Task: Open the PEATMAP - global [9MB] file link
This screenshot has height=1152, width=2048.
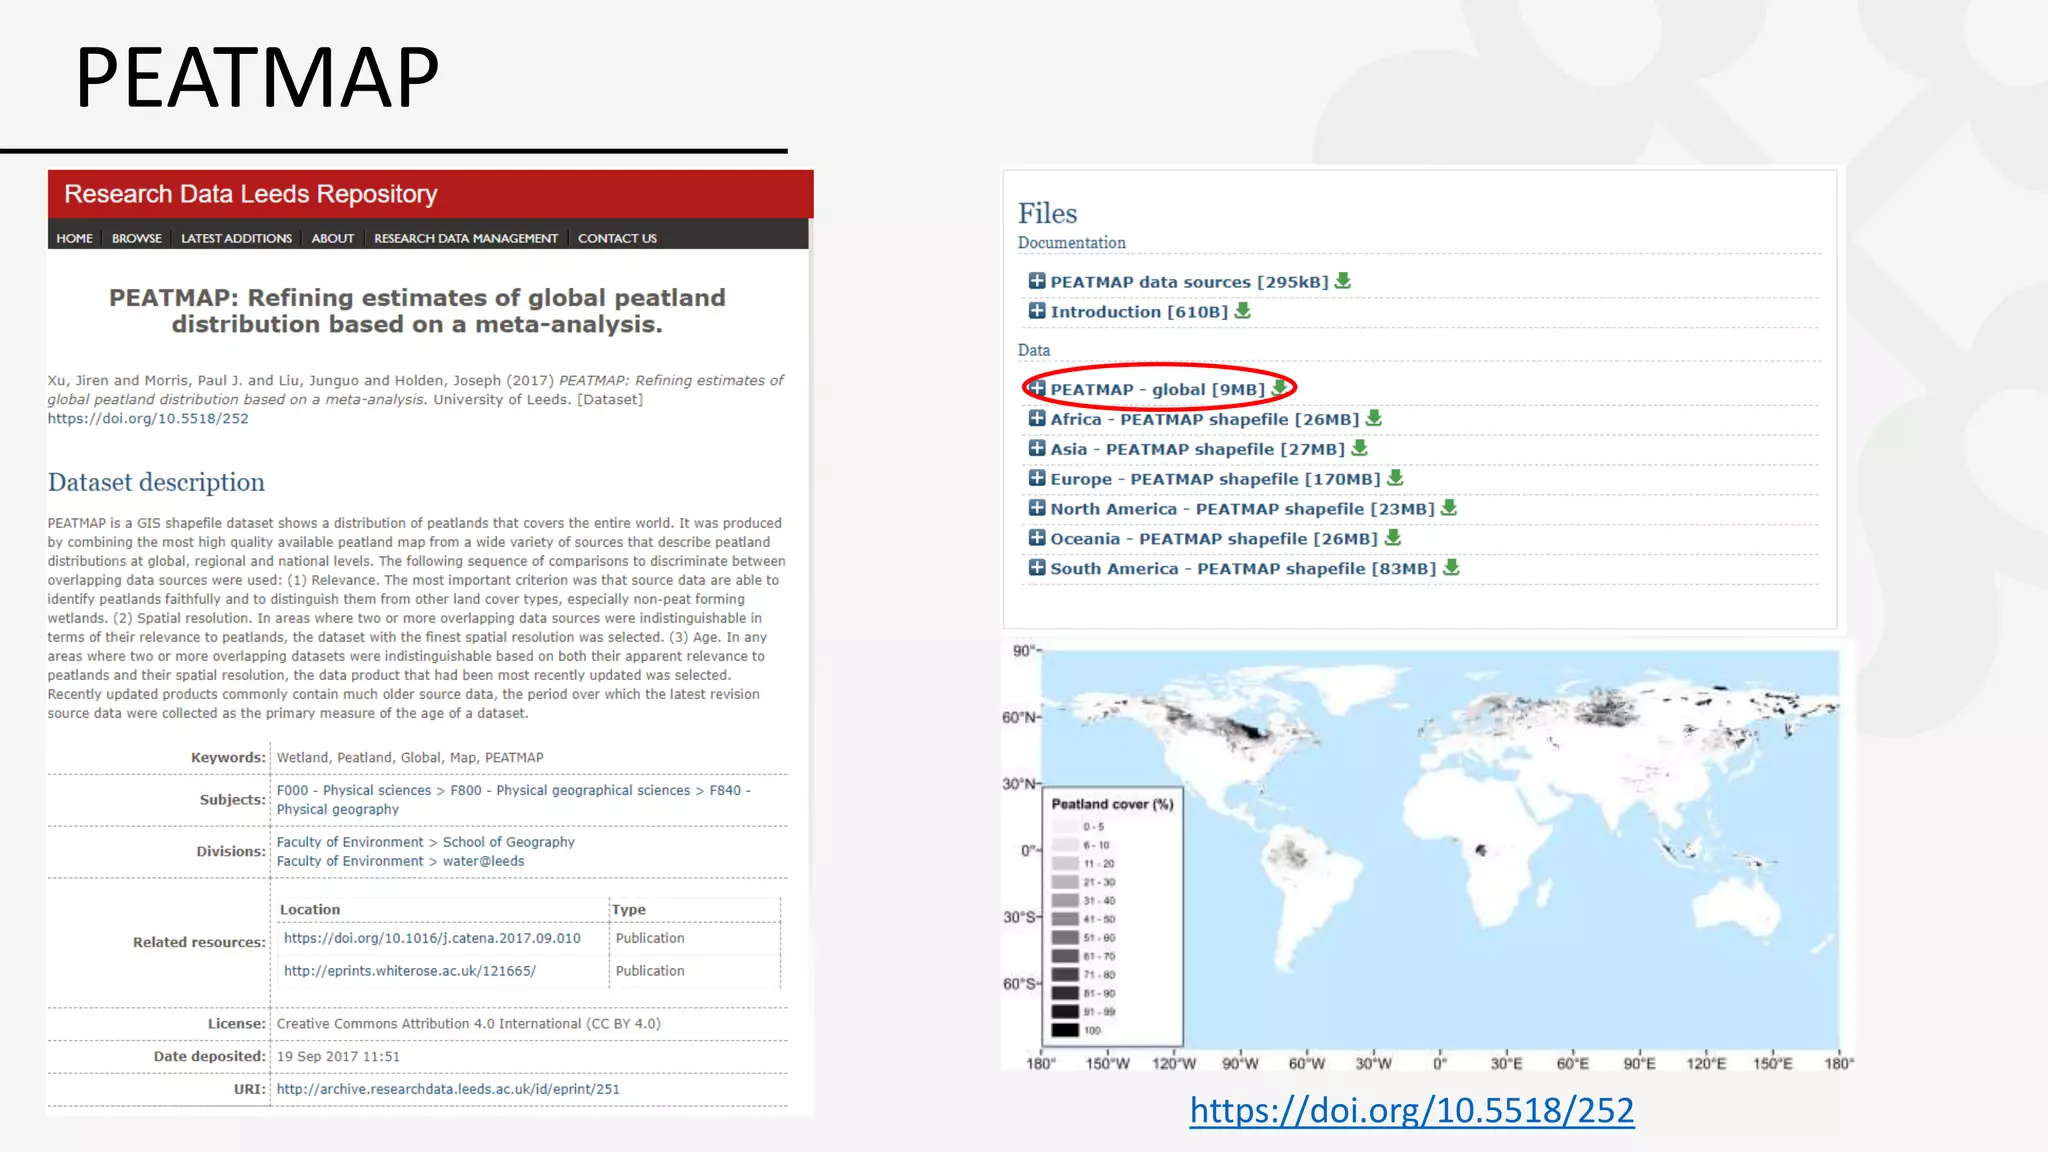Action: pos(1158,389)
